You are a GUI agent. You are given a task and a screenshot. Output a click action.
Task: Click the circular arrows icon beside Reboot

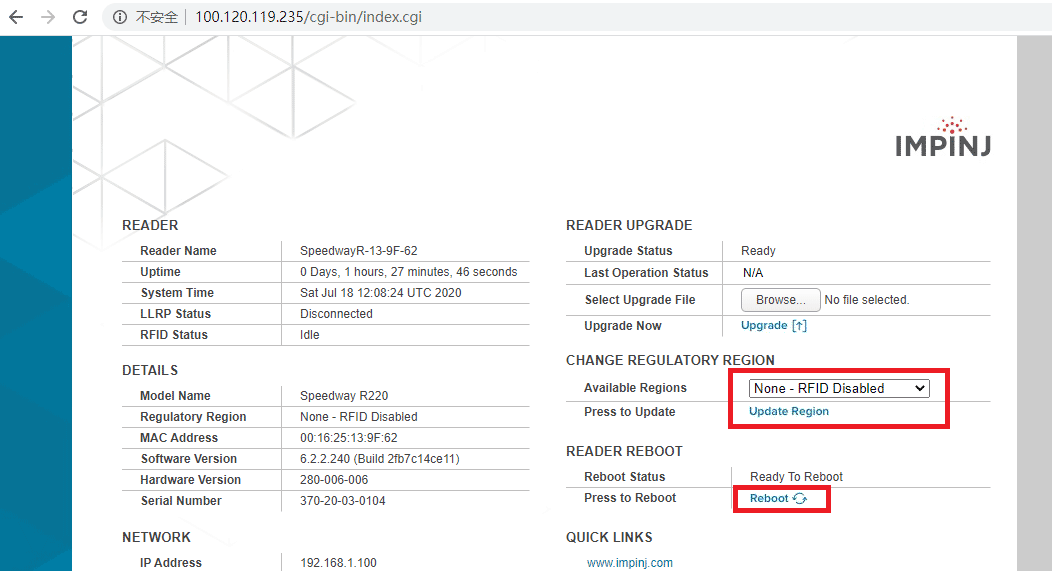(x=800, y=498)
